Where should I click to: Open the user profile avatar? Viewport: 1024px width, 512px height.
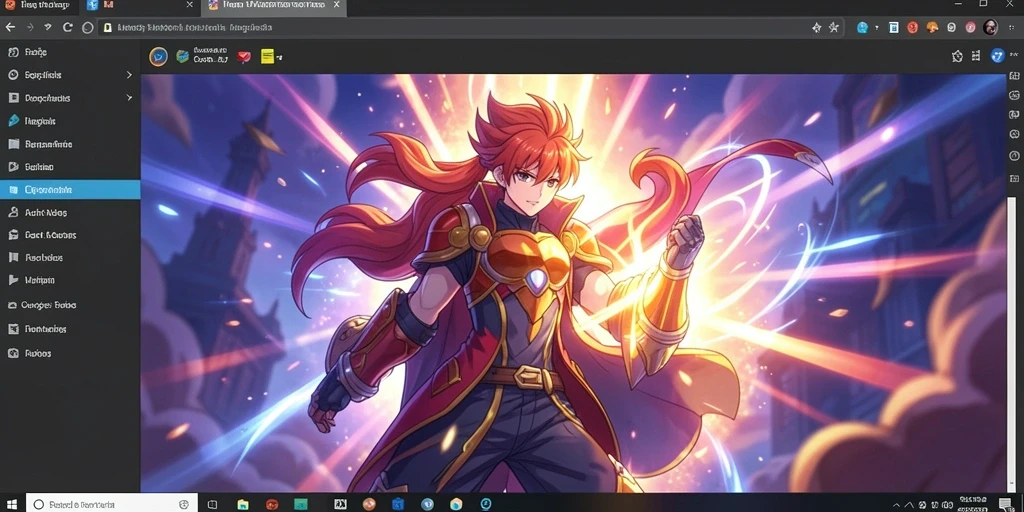tap(990, 27)
